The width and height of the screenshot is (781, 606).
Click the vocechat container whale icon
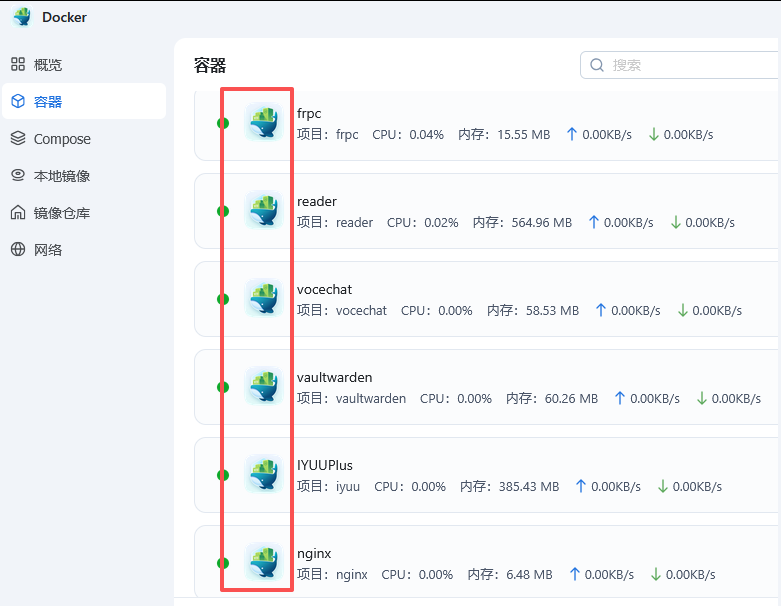264,298
